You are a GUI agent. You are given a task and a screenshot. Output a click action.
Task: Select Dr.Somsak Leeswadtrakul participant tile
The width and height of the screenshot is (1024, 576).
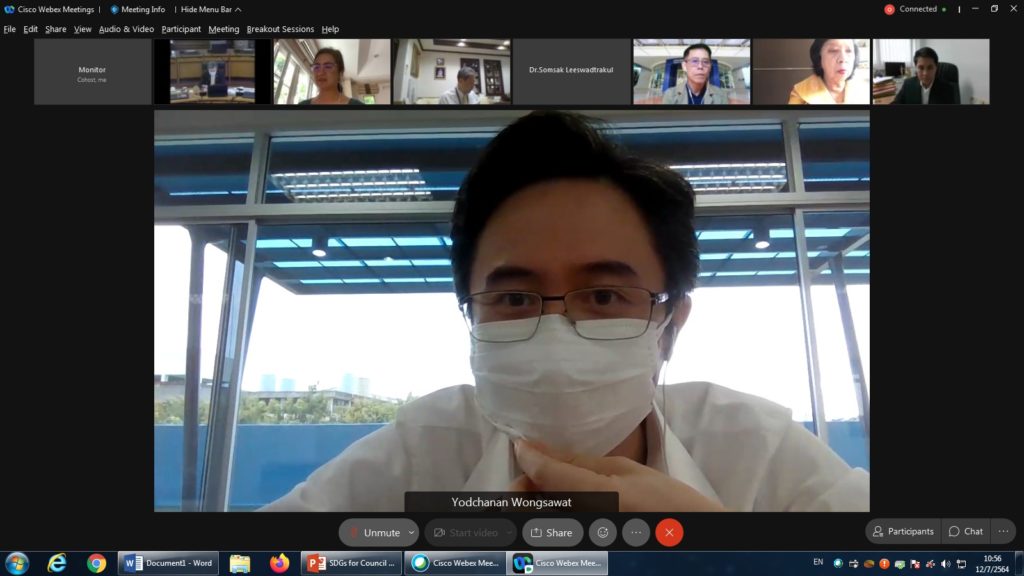pos(572,71)
